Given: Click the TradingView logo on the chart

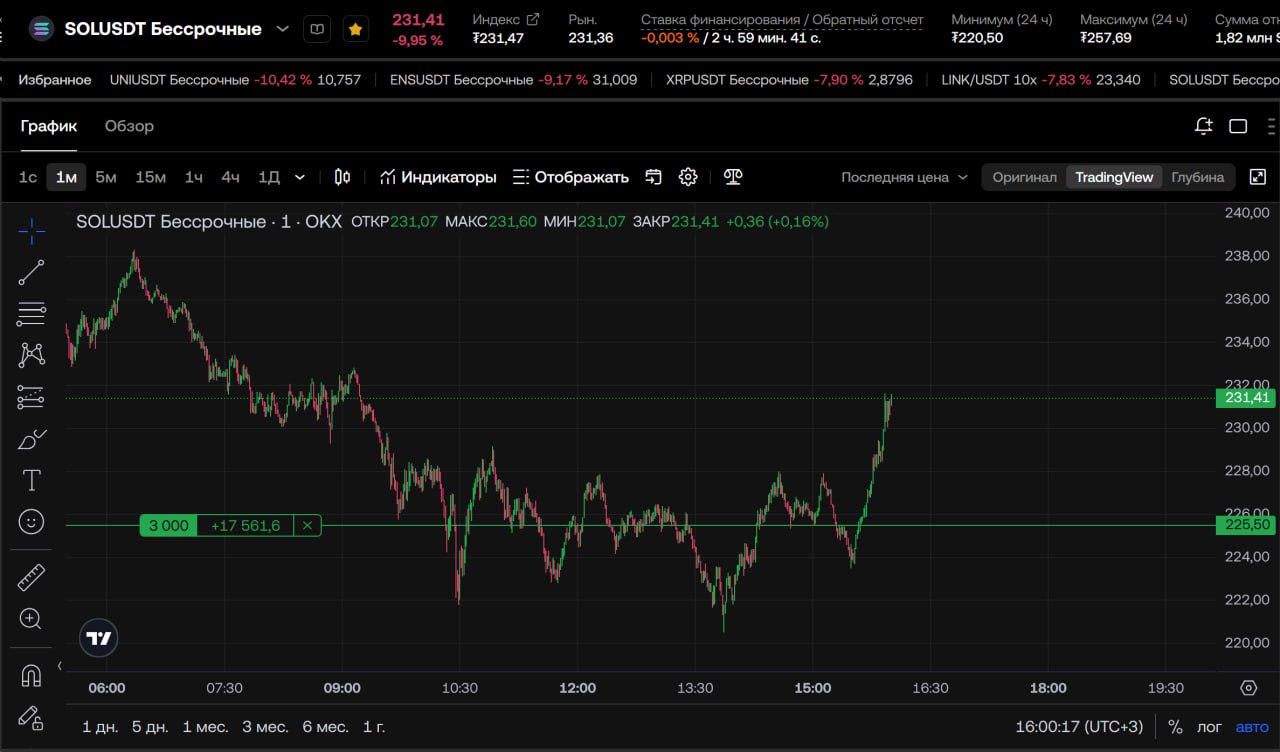Looking at the screenshot, I should click(99, 638).
